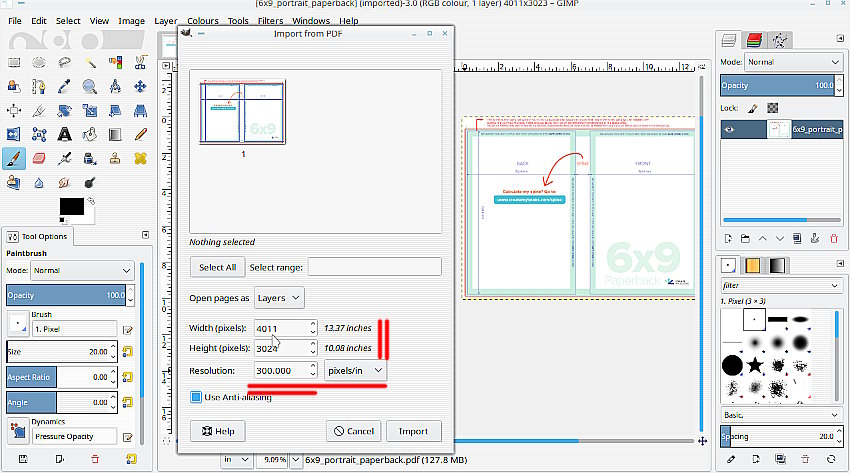Select the Smudge tool
This screenshot has height=473, width=850.
64,183
